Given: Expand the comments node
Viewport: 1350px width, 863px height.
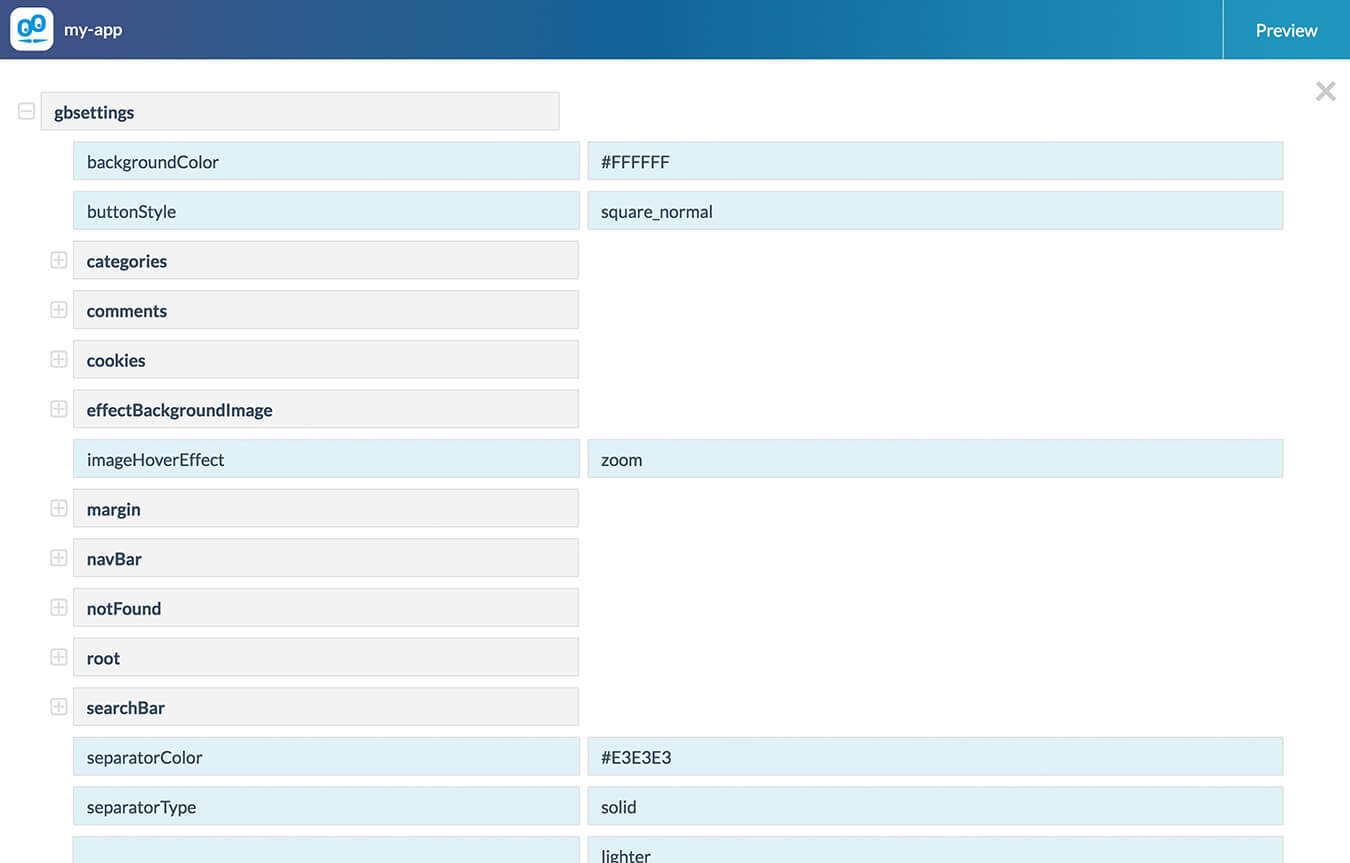Looking at the screenshot, I should pos(58,310).
